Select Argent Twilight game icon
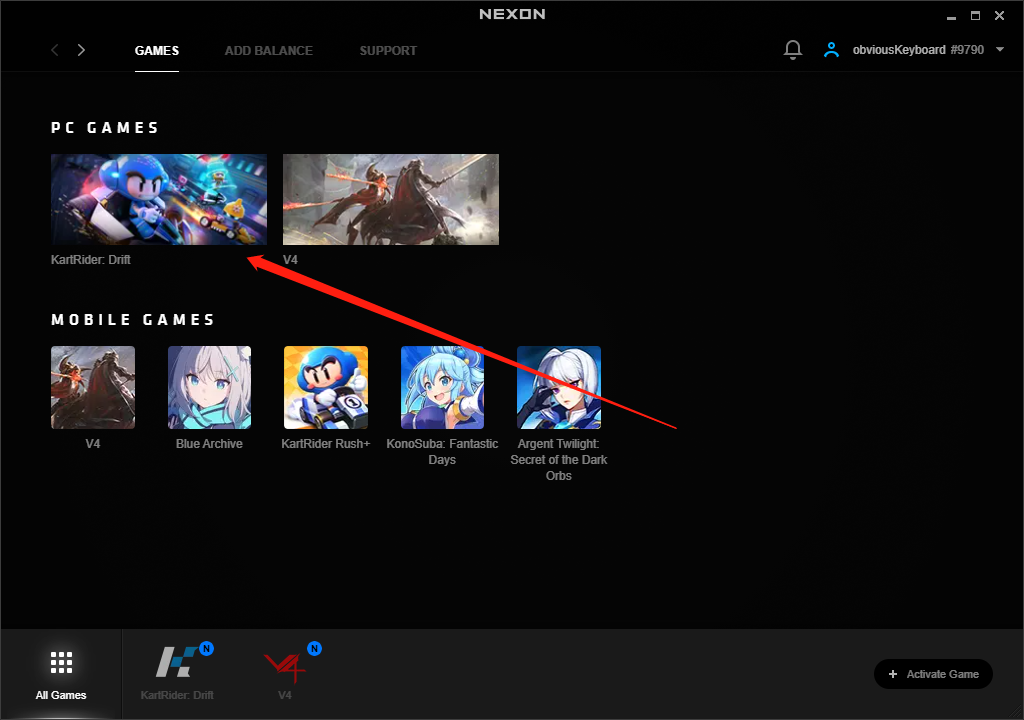Image resolution: width=1024 pixels, height=720 pixels. pos(558,387)
